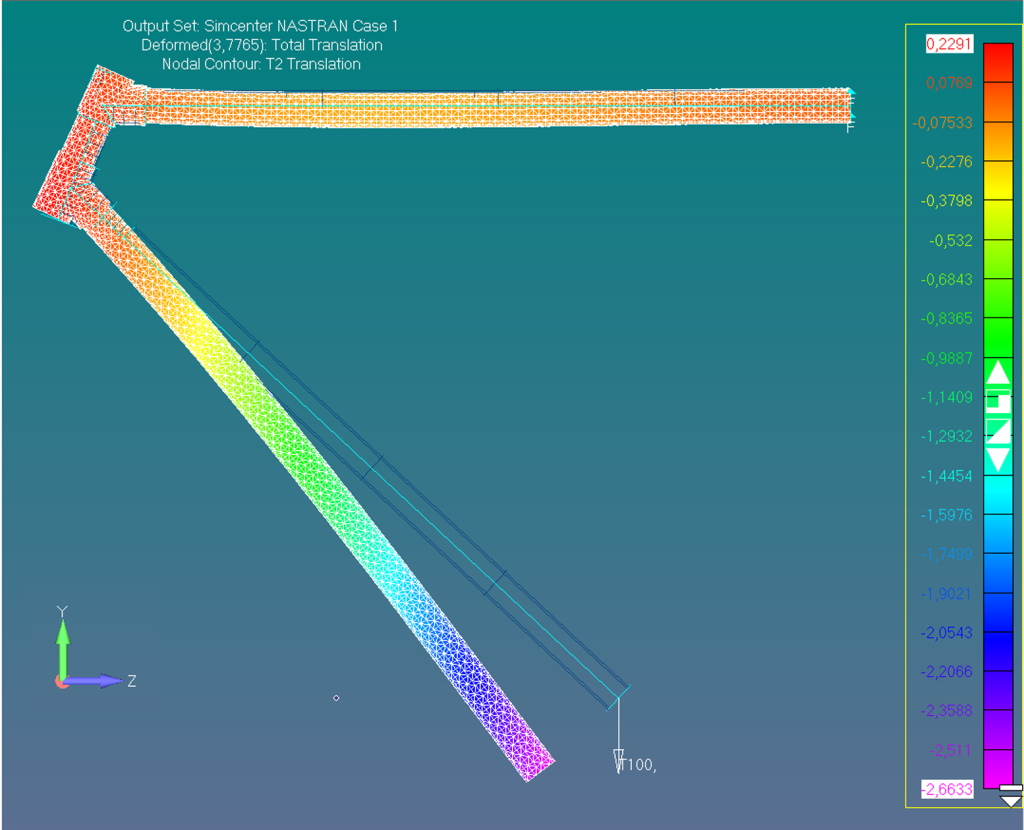Grab the slider handle at the legend bottom
Image resolution: width=1024 pixels, height=830 pixels.
tap(1011, 796)
